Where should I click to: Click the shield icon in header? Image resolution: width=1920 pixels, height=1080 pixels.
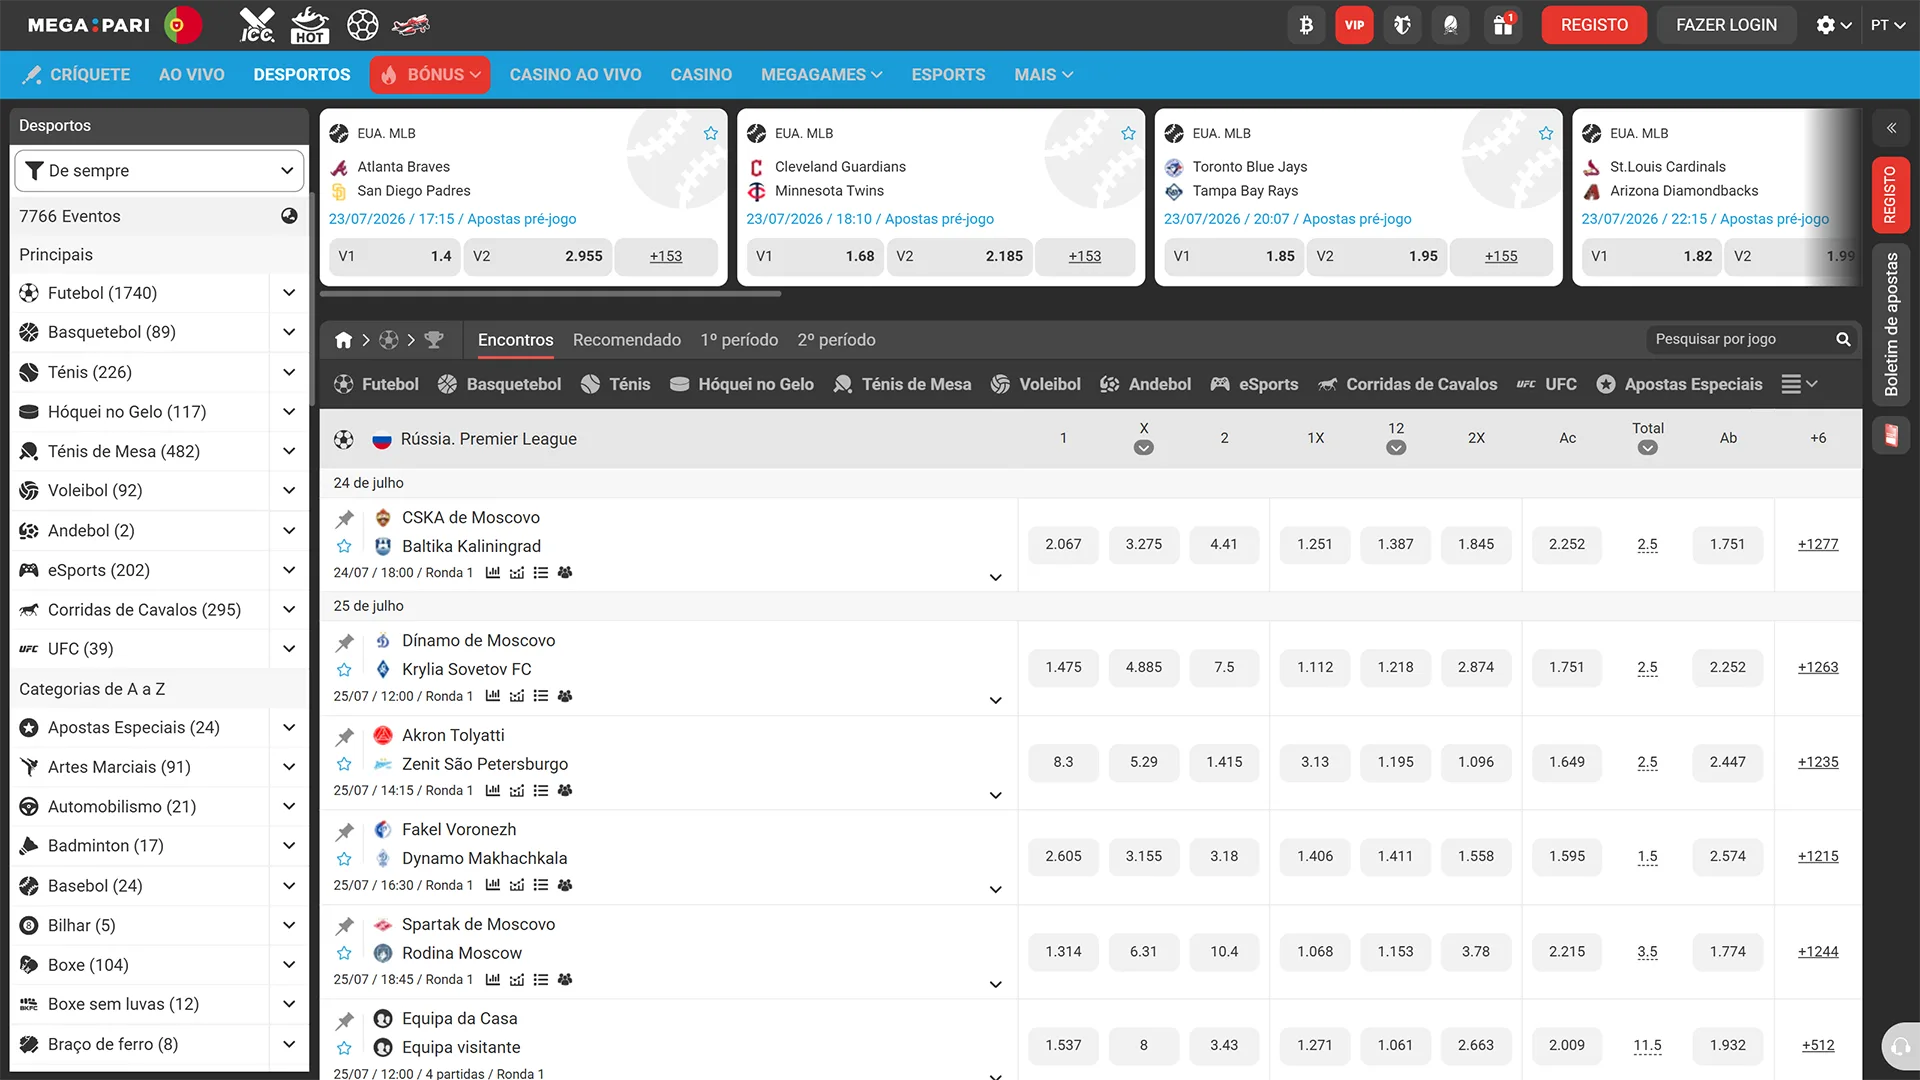tap(1402, 25)
